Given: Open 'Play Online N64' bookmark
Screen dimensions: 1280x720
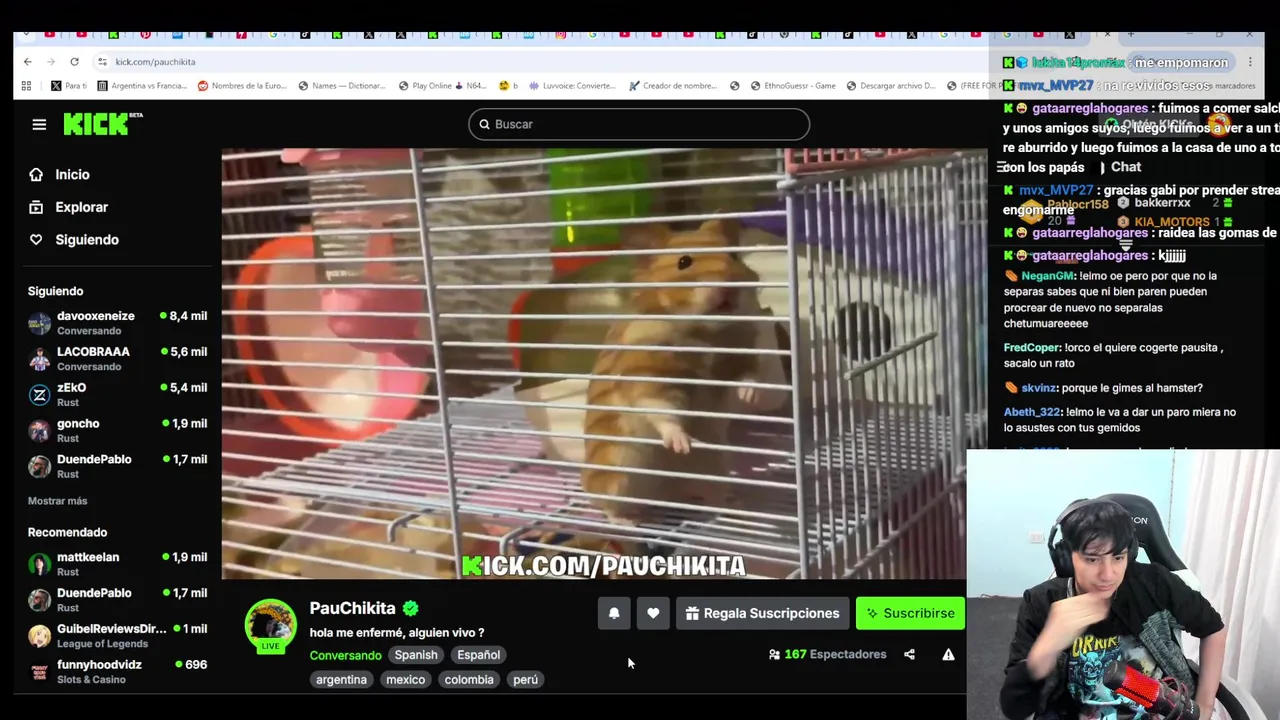Looking at the screenshot, I should point(442,86).
